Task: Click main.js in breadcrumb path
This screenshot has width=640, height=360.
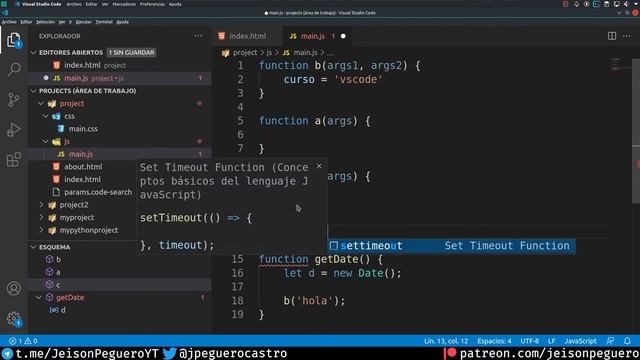Action: pos(305,53)
